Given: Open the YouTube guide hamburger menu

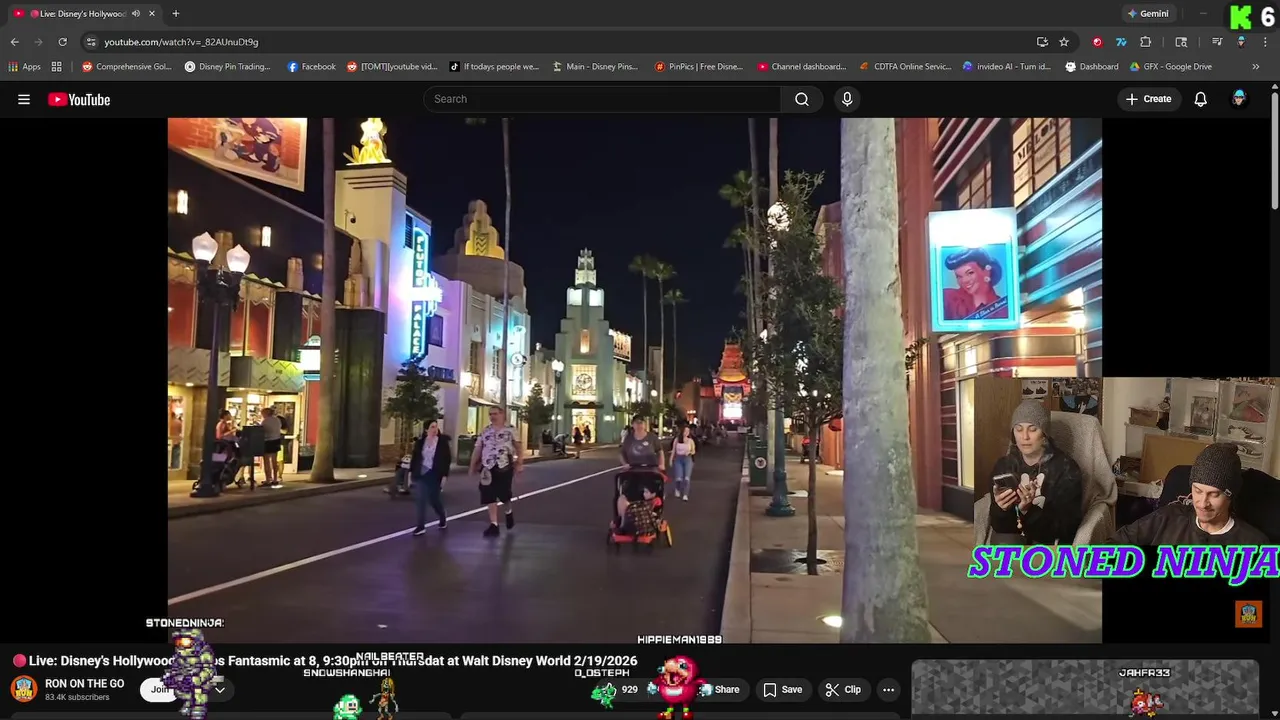Looking at the screenshot, I should click(24, 99).
